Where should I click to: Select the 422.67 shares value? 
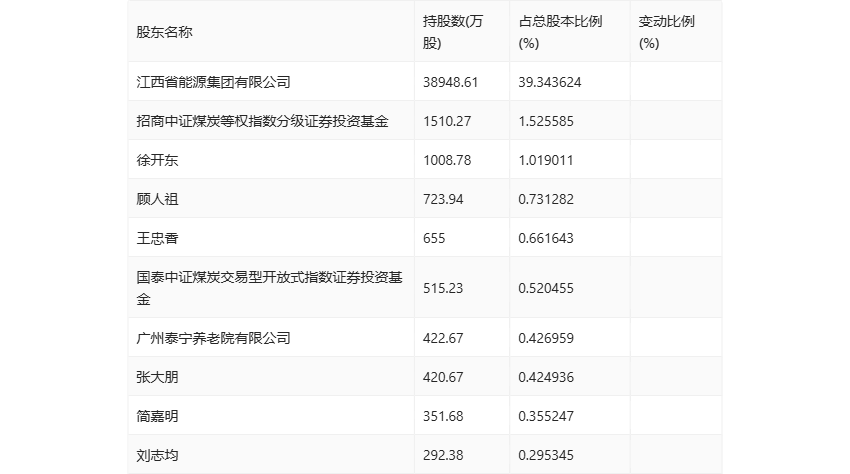[443, 338]
